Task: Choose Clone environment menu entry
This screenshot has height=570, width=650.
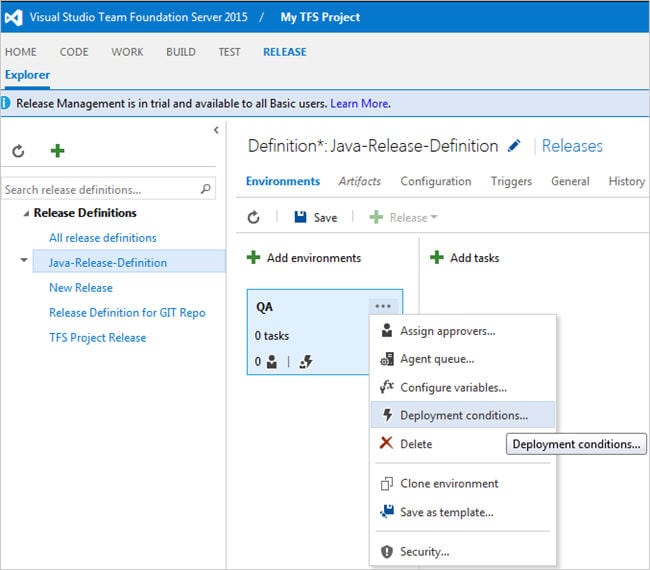Action: pos(463,483)
